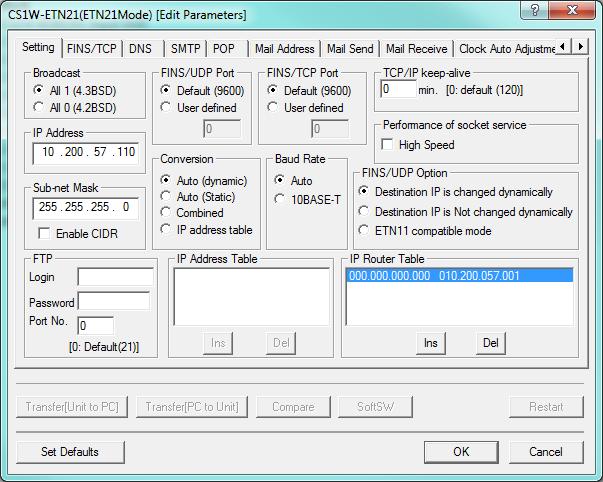Dismiss dialog with Cancel
The height and width of the screenshot is (482, 603).
[x=546, y=452]
